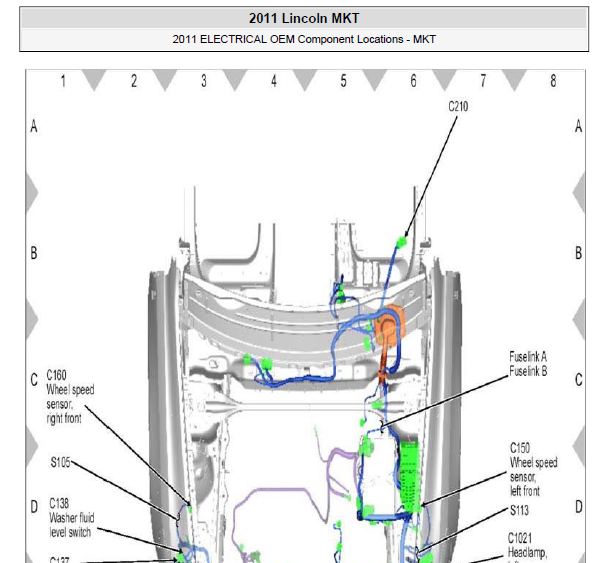Click grid column number 2 at top
605x563 pixels.
point(134,81)
